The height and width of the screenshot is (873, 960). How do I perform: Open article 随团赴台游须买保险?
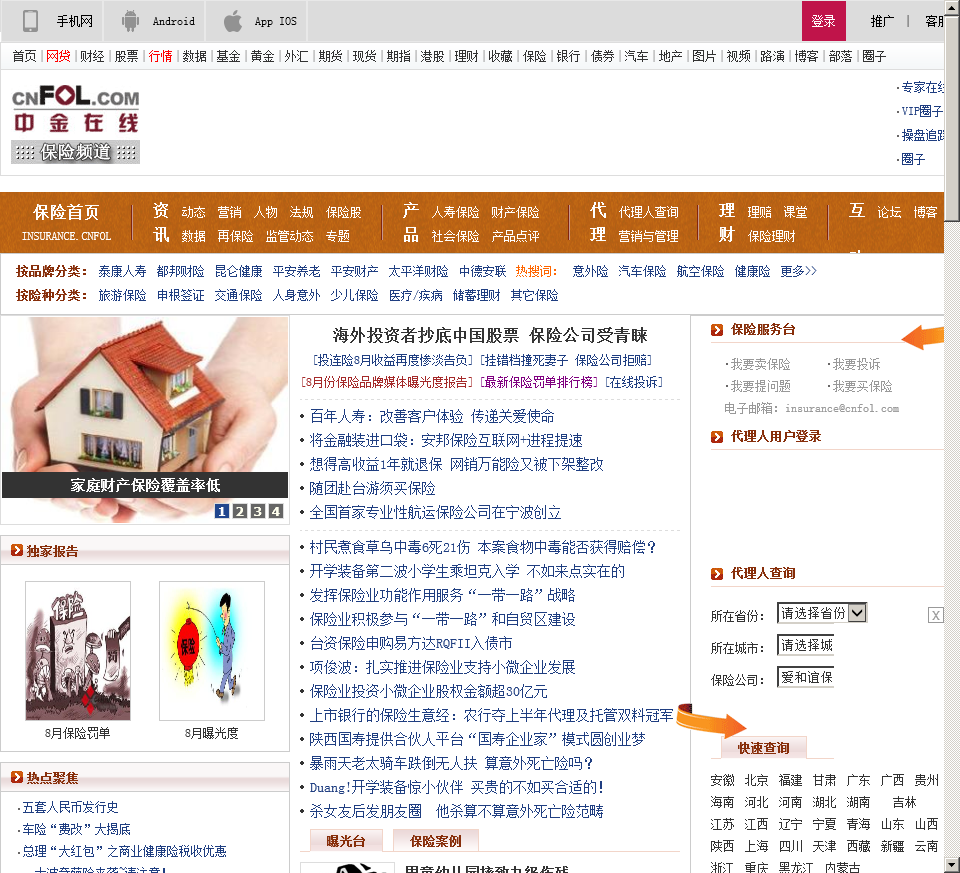coord(372,489)
